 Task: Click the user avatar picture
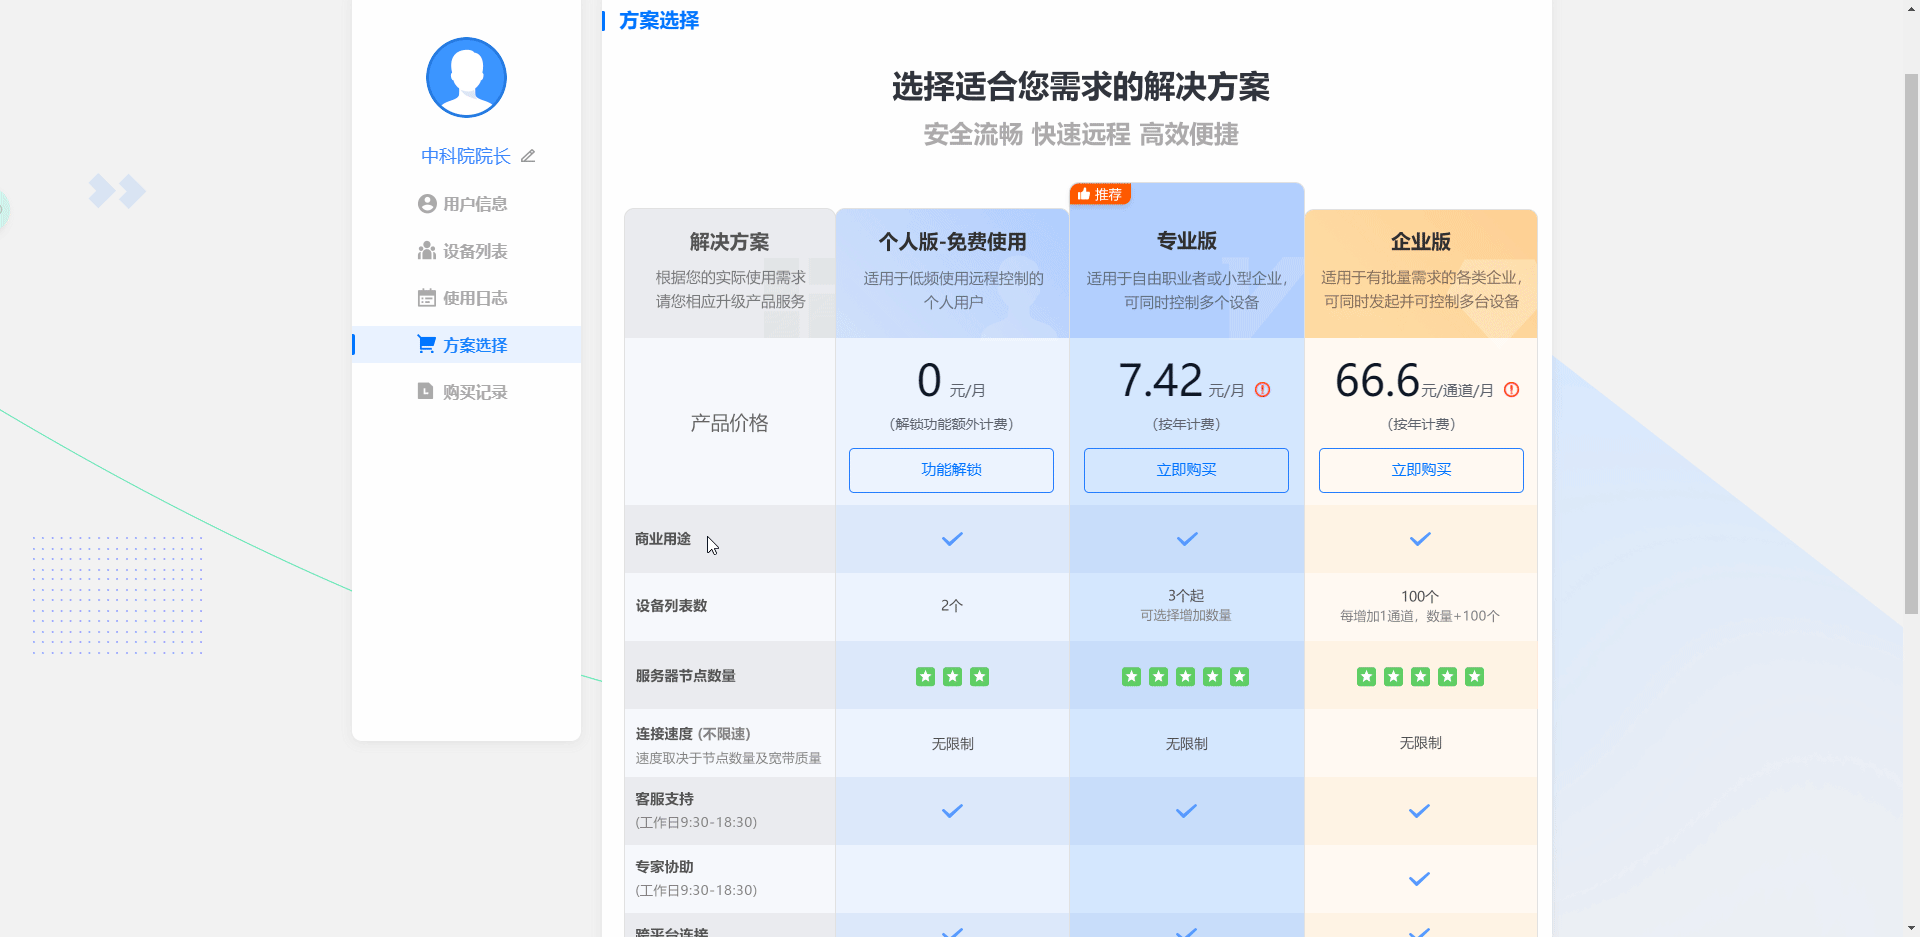click(x=466, y=77)
